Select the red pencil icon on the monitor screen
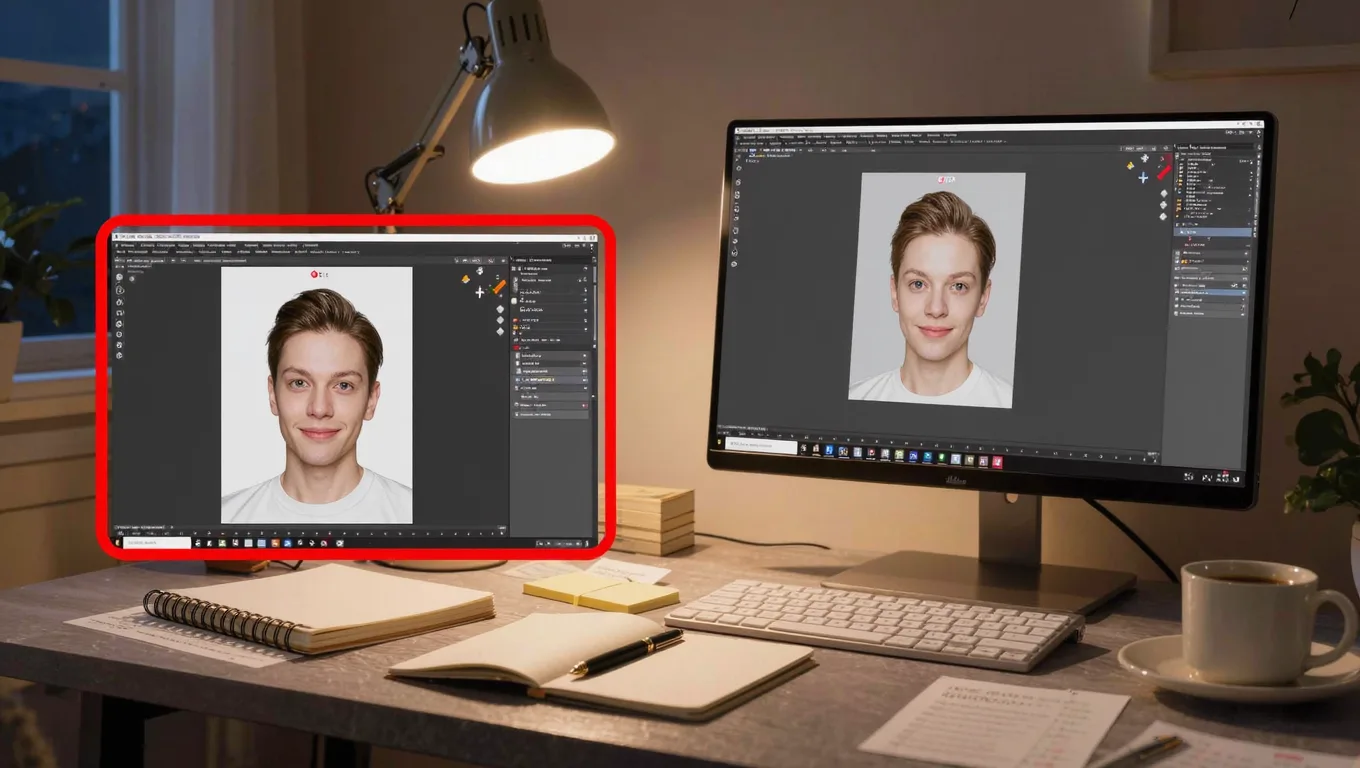Viewport: 1360px width, 768px height. tap(1164, 171)
